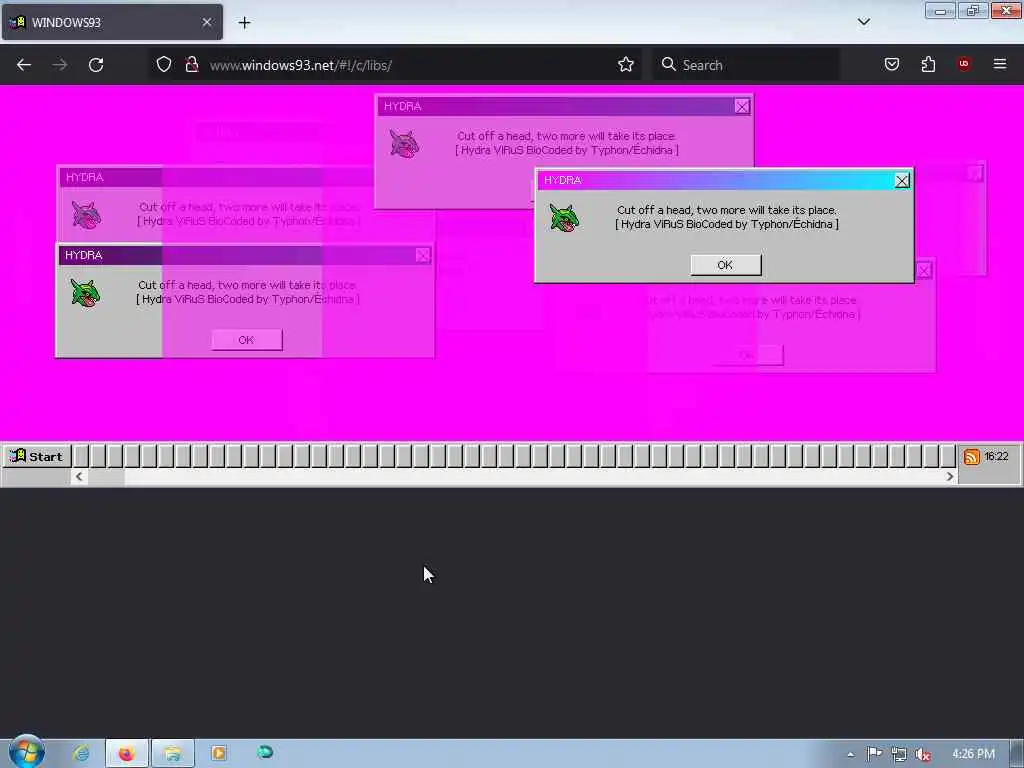This screenshot has height=768, width=1024.
Task: Click the taskbar scroll right arrow
Action: pos(950,477)
